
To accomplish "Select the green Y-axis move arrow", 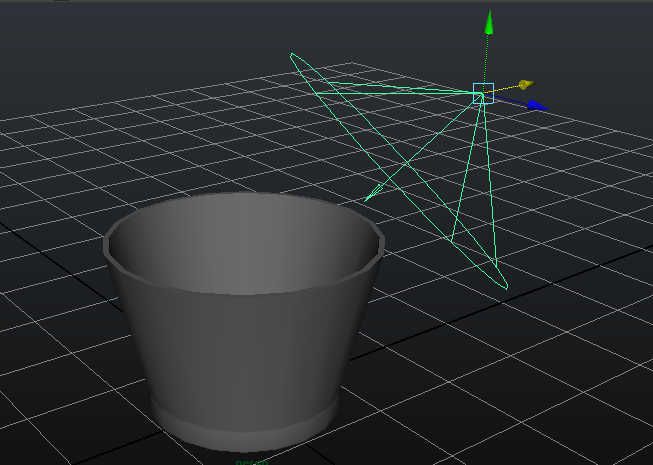I will pos(489,23).
